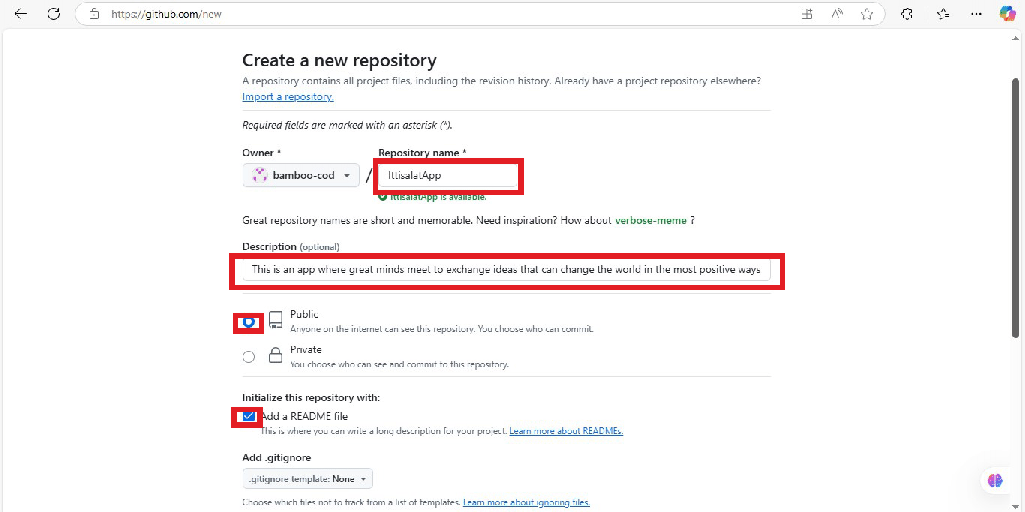This screenshot has height=512, width=1025.
Task: Open the floating brain assistant icon
Action: coord(995,481)
